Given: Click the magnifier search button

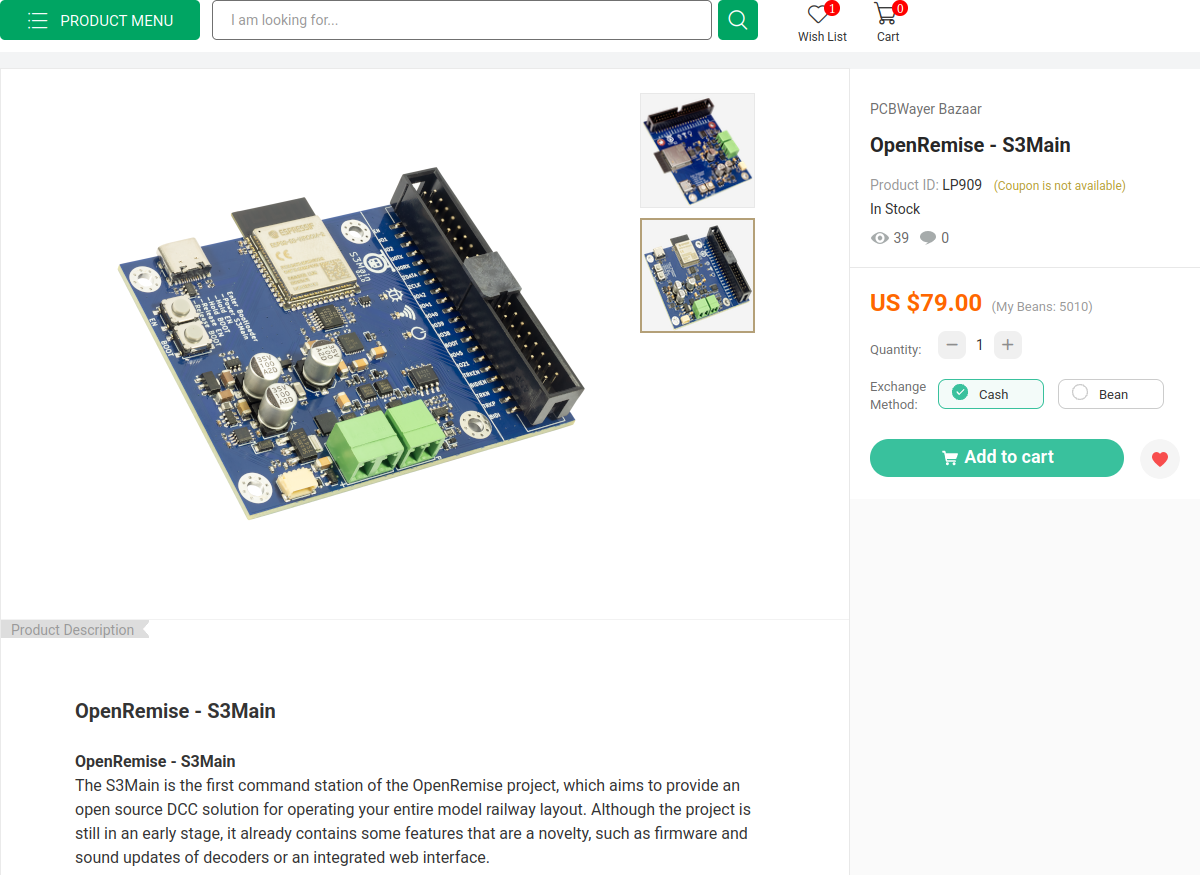Looking at the screenshot, I should pos(738,20).
